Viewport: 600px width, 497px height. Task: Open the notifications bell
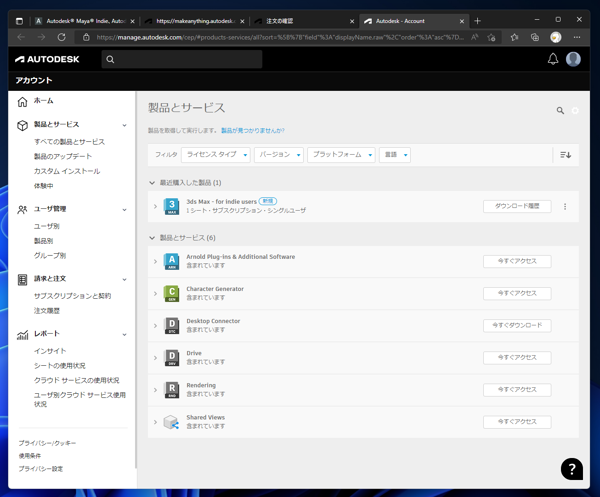[x=553, y=59]
